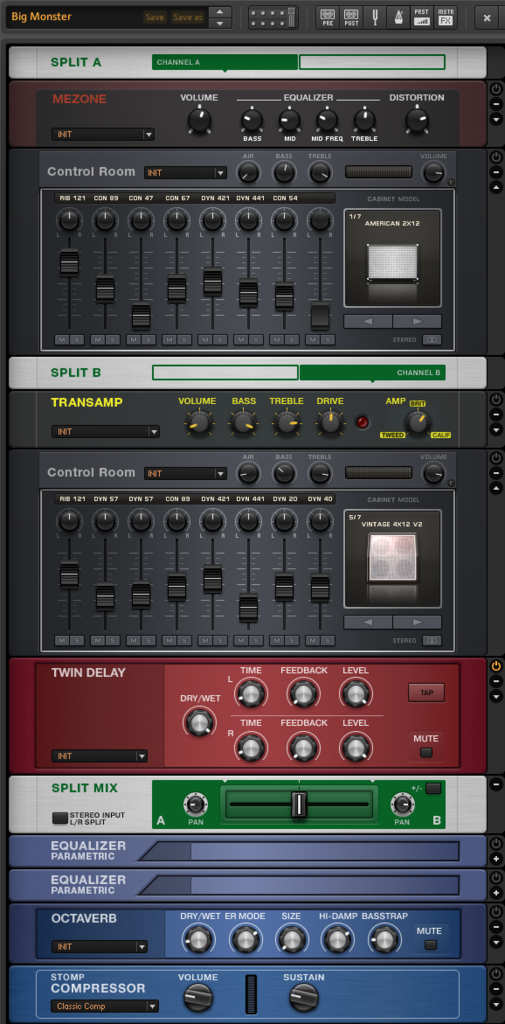Click the Transamp red LED button

coord(362,422)
